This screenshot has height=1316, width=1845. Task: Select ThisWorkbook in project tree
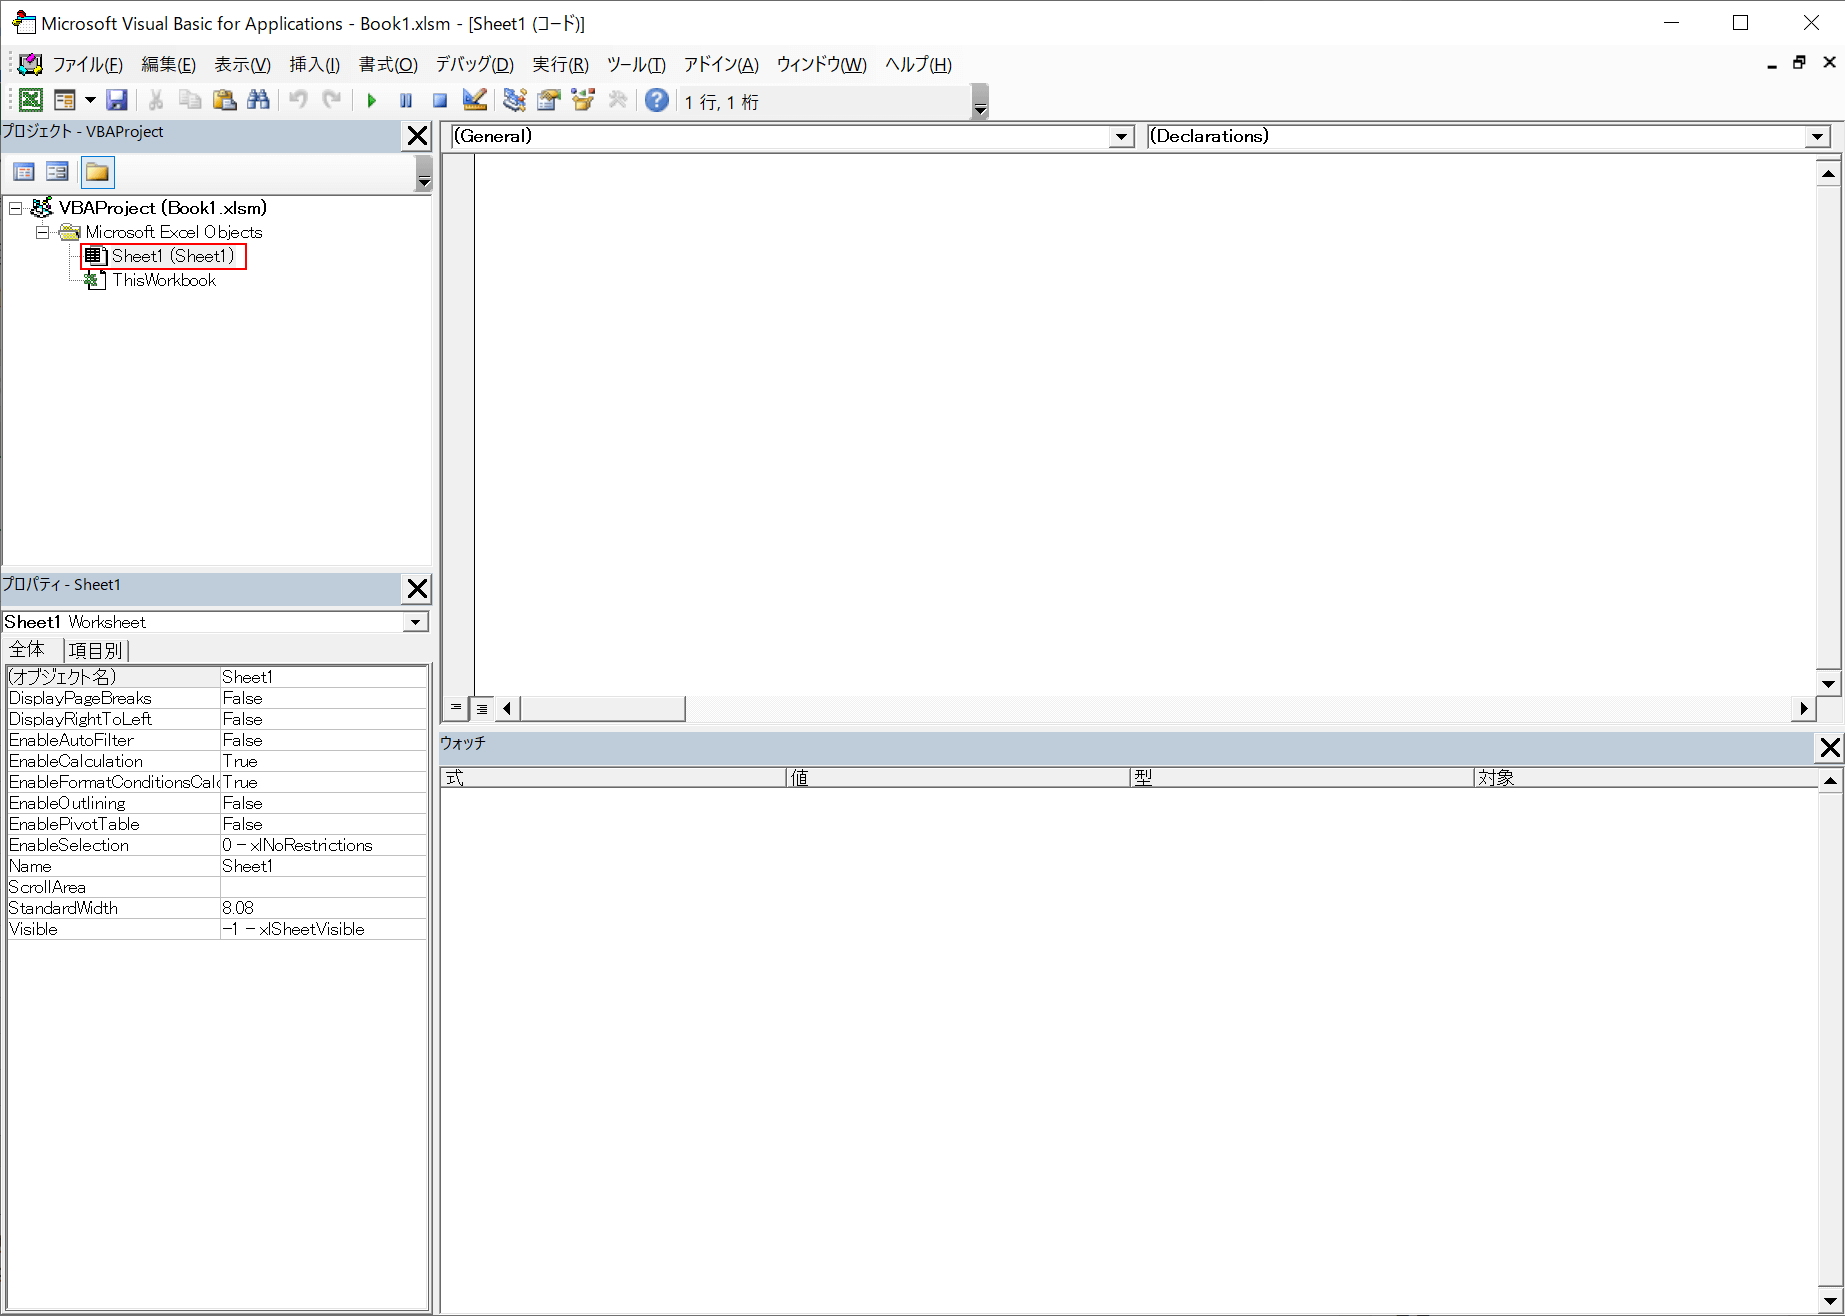[163, 280]
